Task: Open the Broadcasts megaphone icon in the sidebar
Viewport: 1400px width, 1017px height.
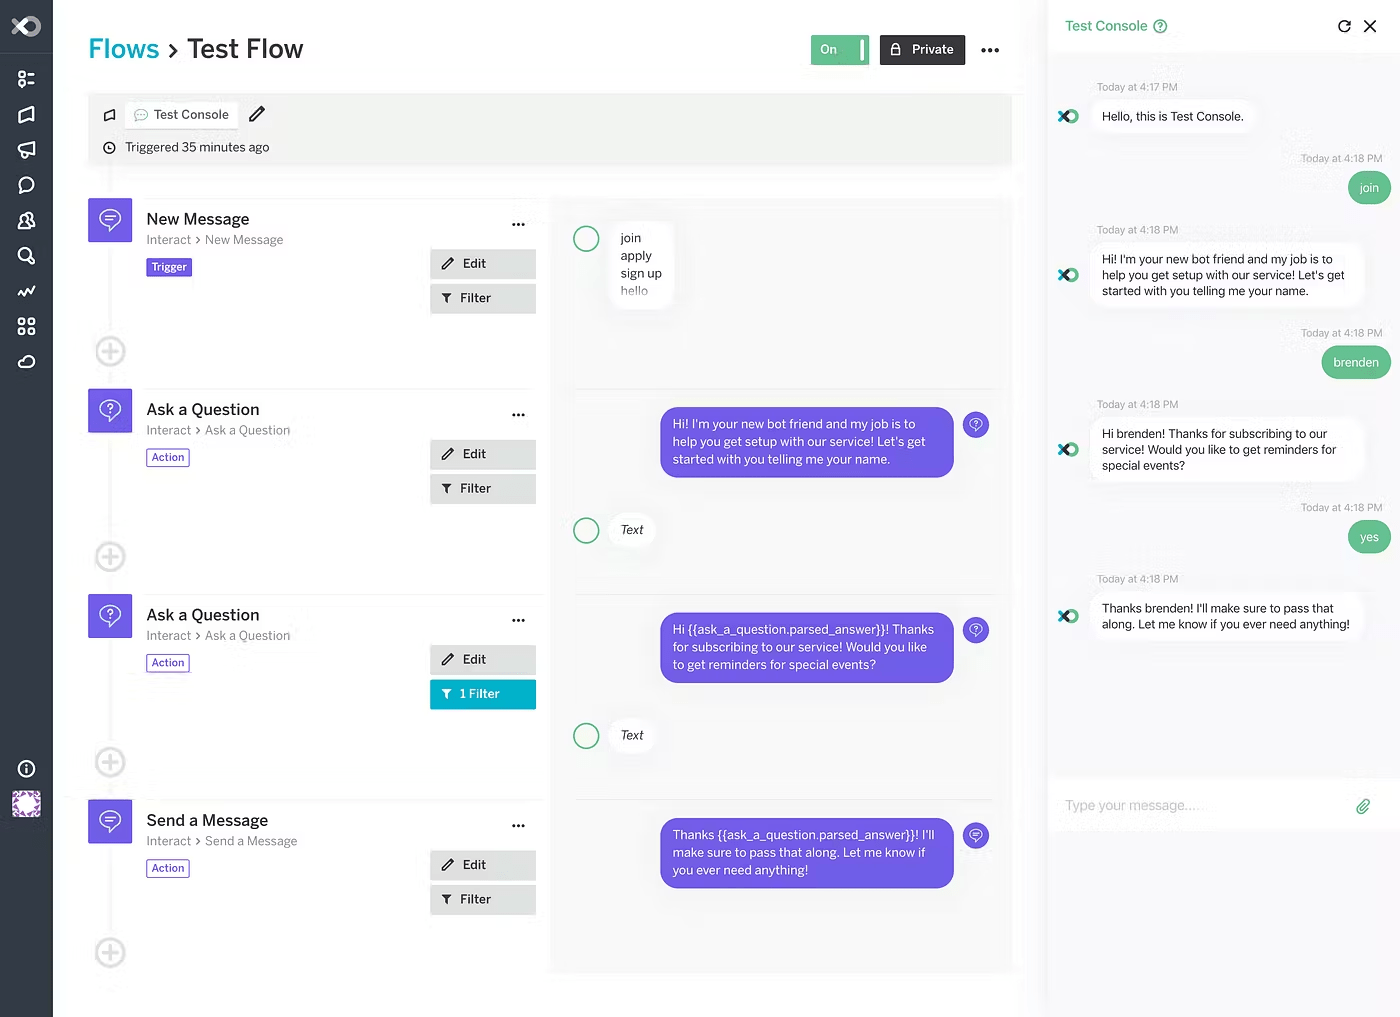Action: 26,150
